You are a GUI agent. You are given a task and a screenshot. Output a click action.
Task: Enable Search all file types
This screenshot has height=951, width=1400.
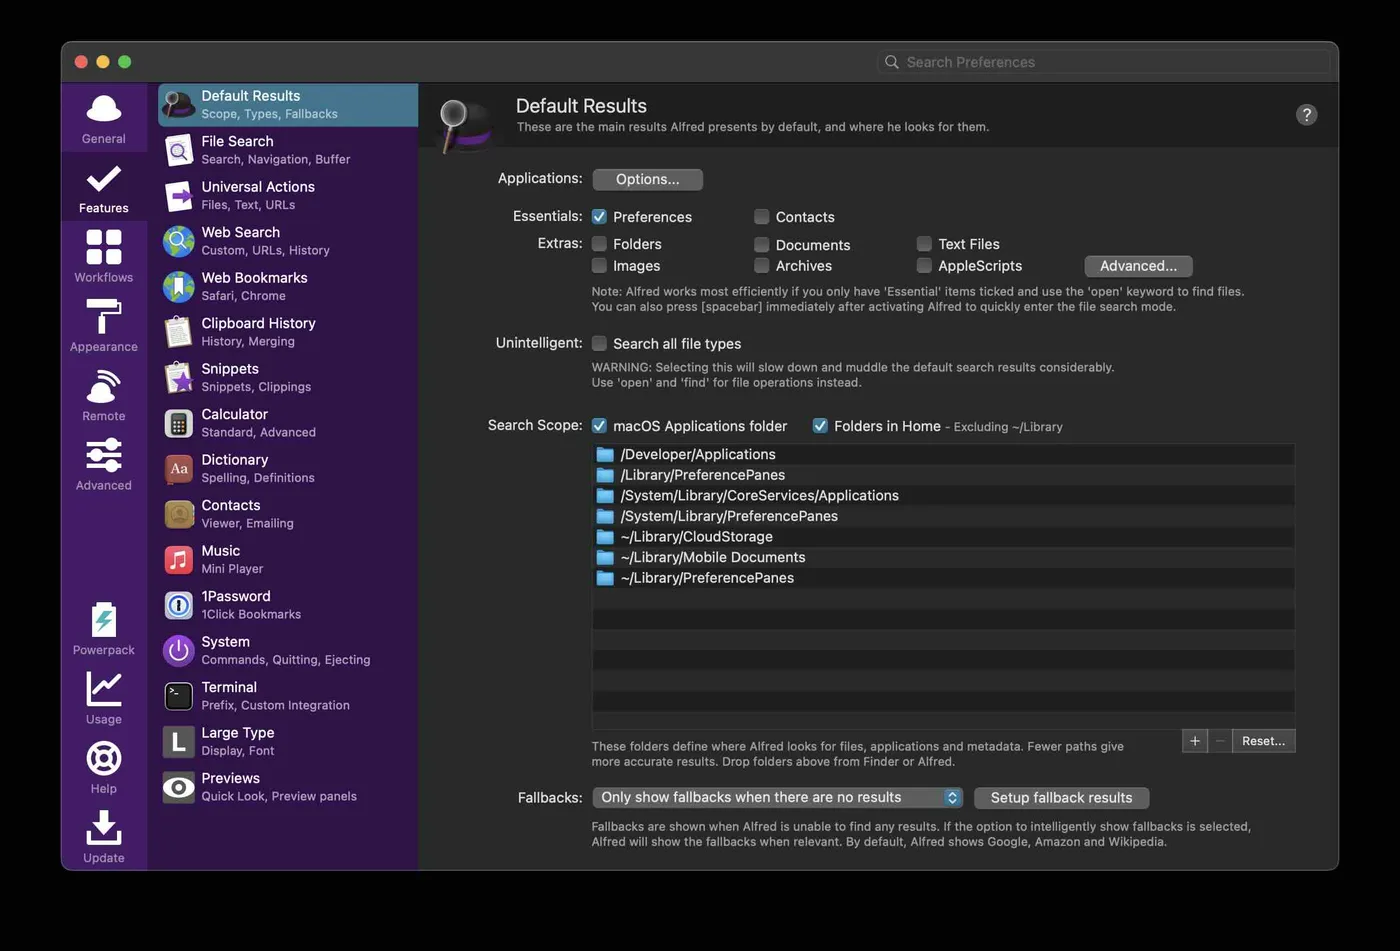click(x=599, y=343)
